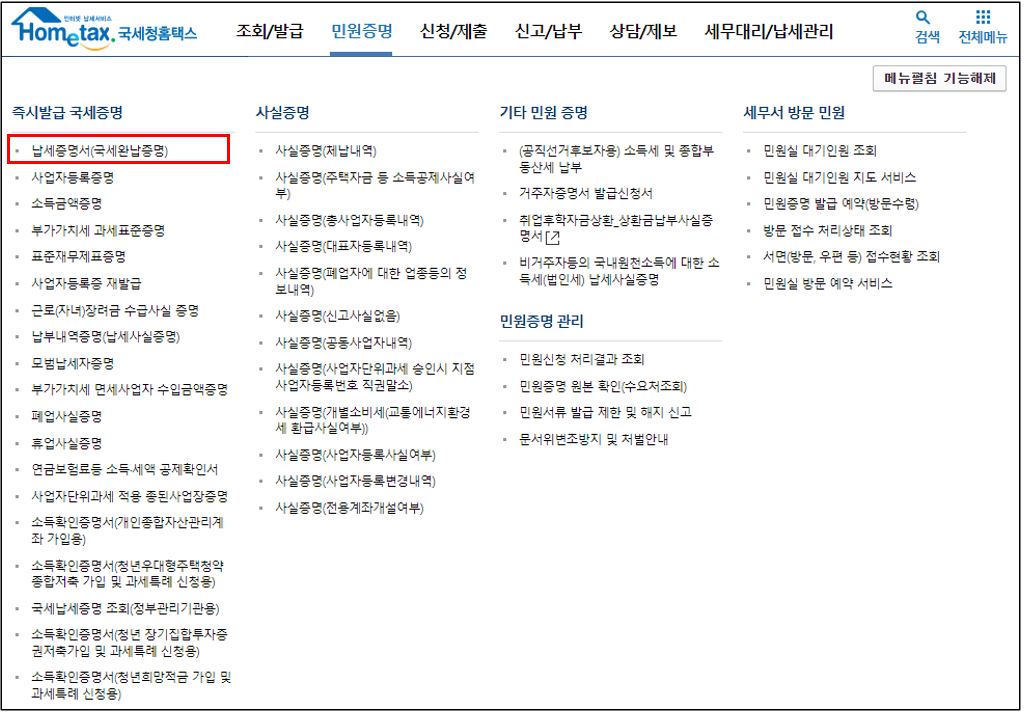Click 민원실 대기인원 조회 link
This screenshot has width=1024, height=713.
tap(821, 148)
